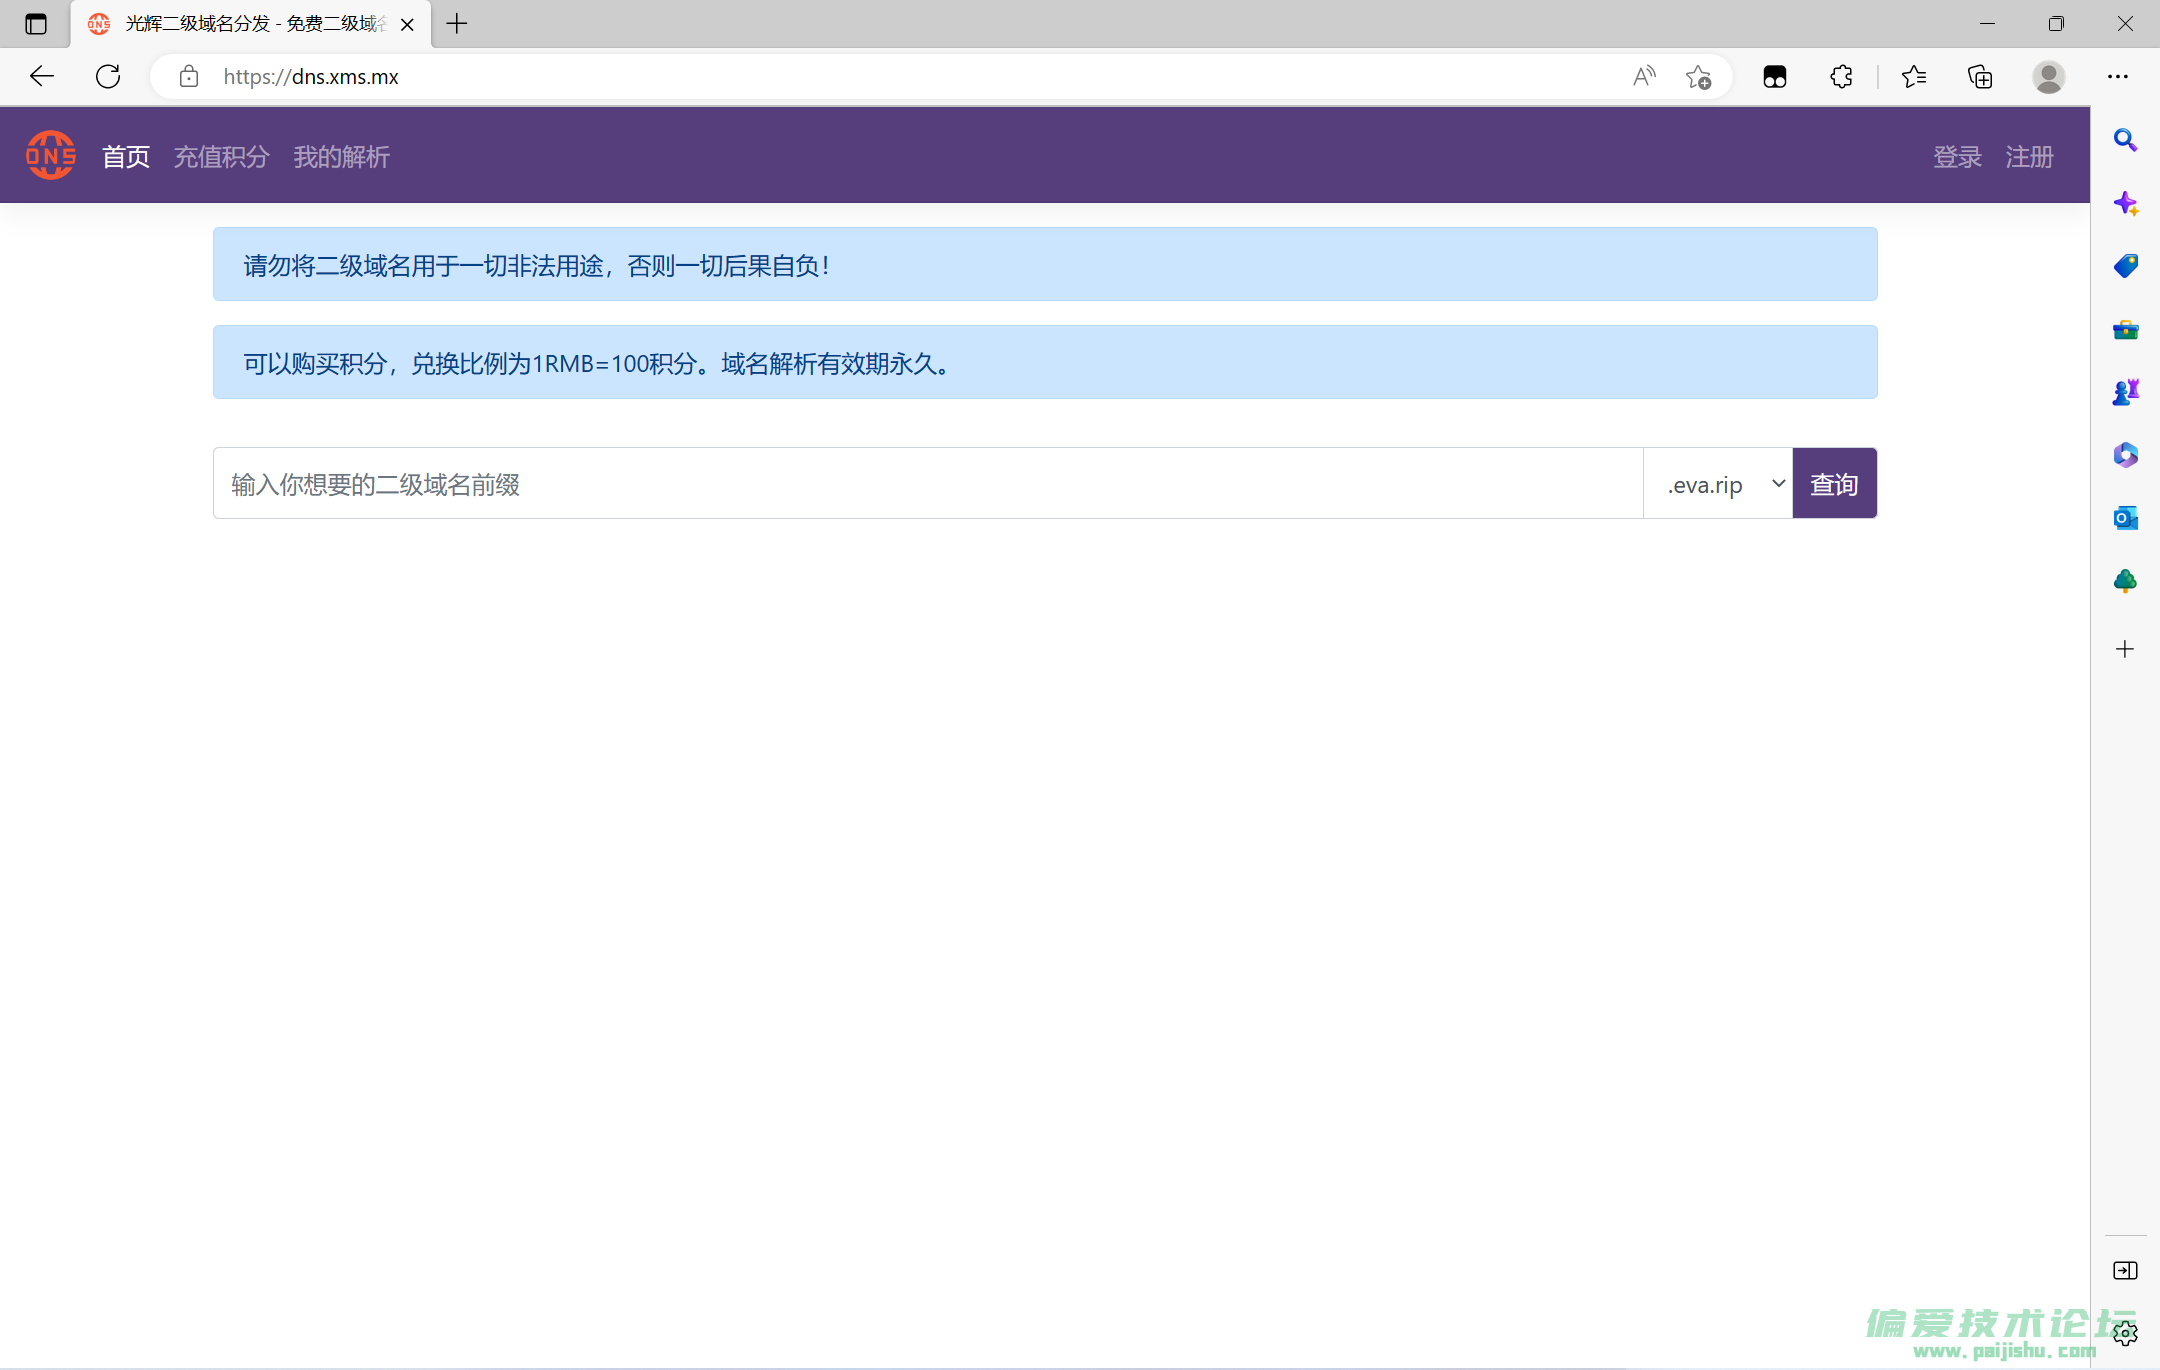Click the orange DNS site logo
The image size is (2160, 1370).
point(50,155)
